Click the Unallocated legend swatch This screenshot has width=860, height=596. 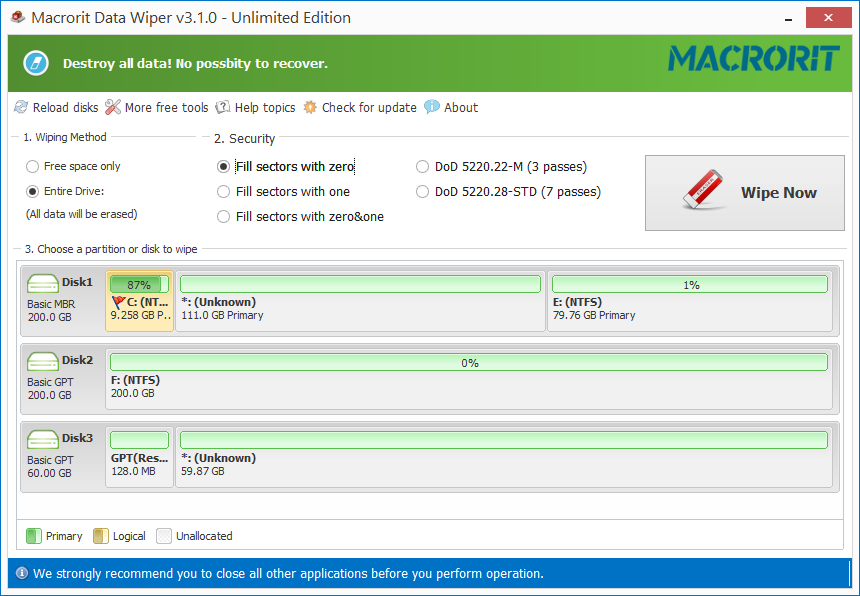164,536
